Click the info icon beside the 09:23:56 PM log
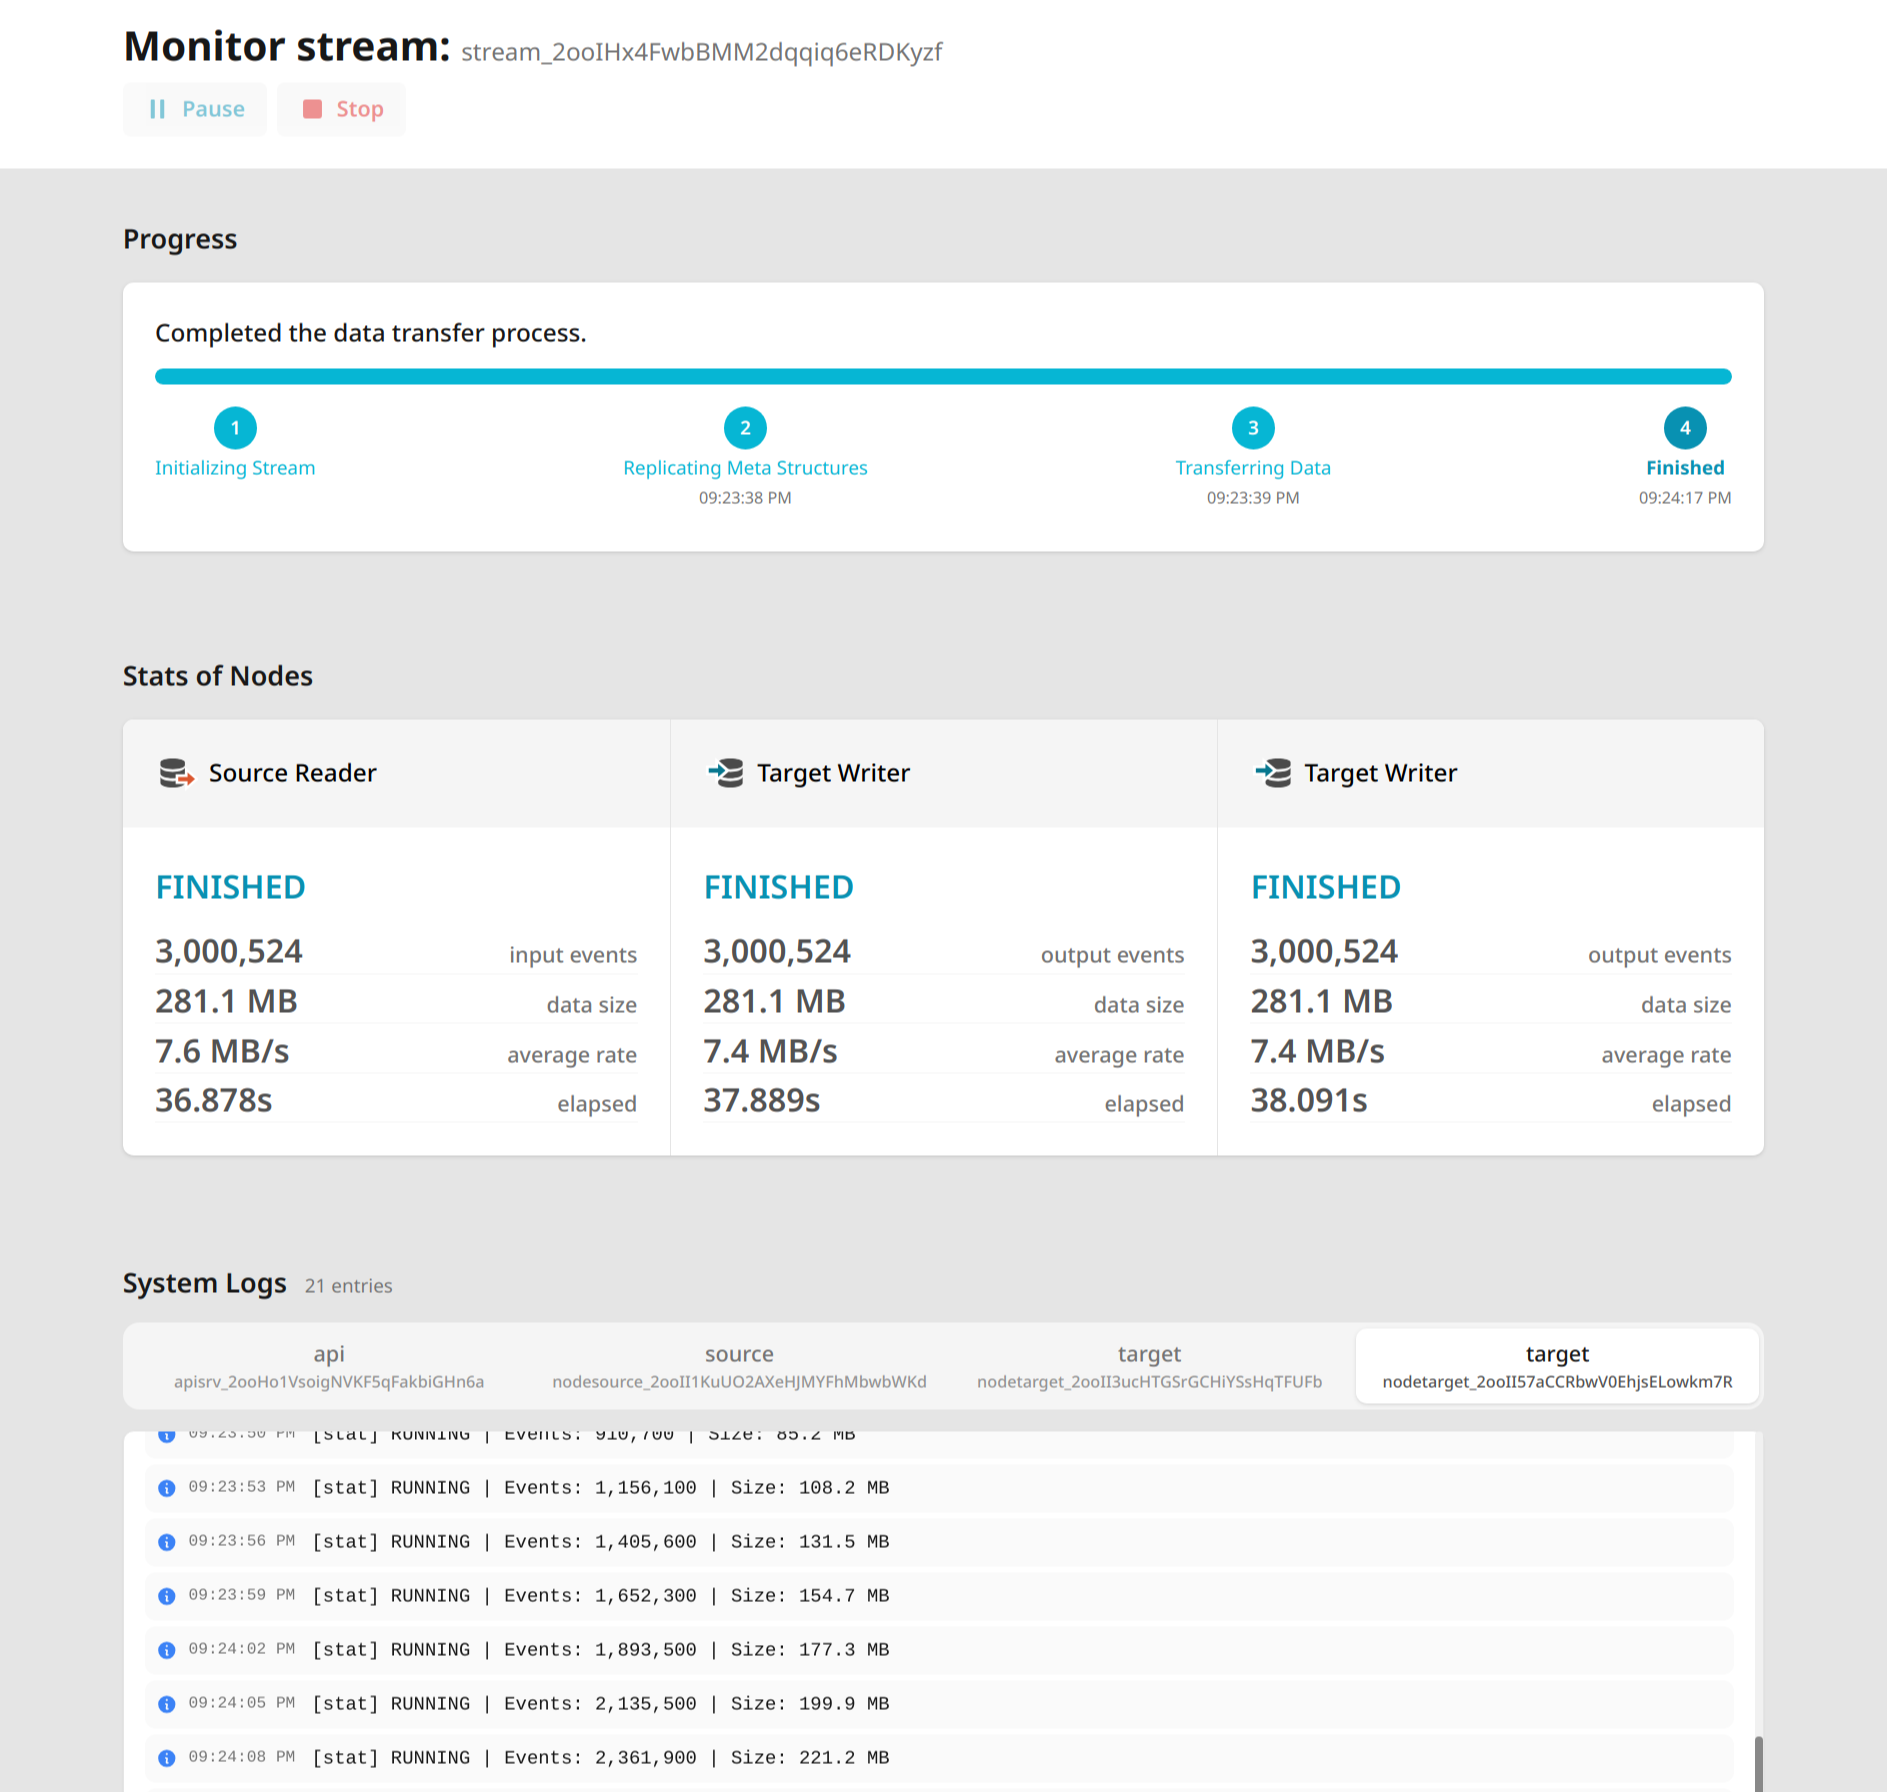This screenshot has height=1792, width=1887. coord(167,1541)
